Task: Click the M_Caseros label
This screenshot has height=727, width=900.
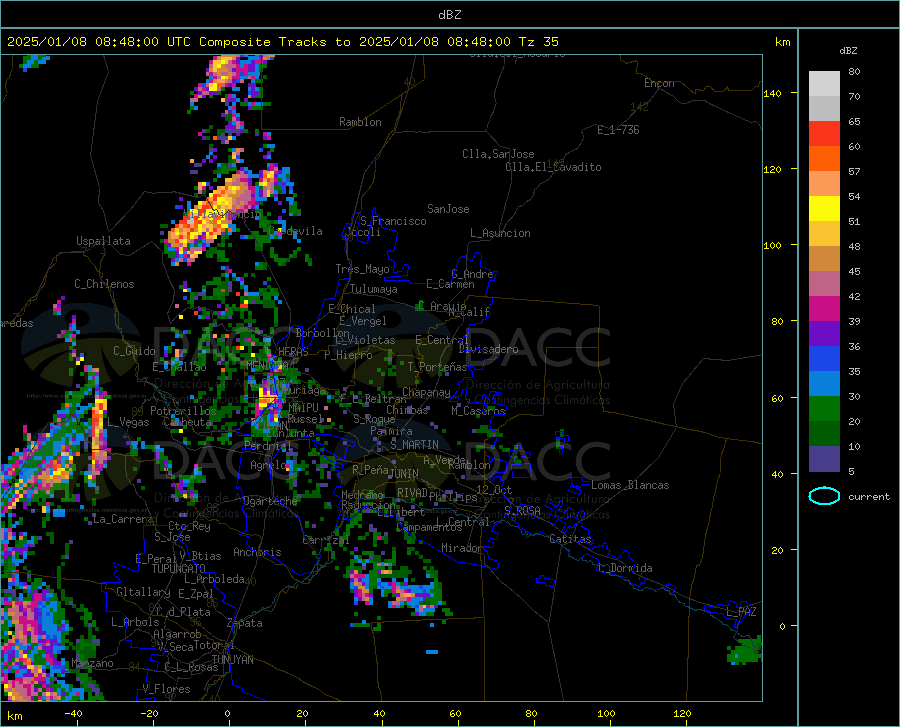Action: pyautogui.click(x=478, y=411)
